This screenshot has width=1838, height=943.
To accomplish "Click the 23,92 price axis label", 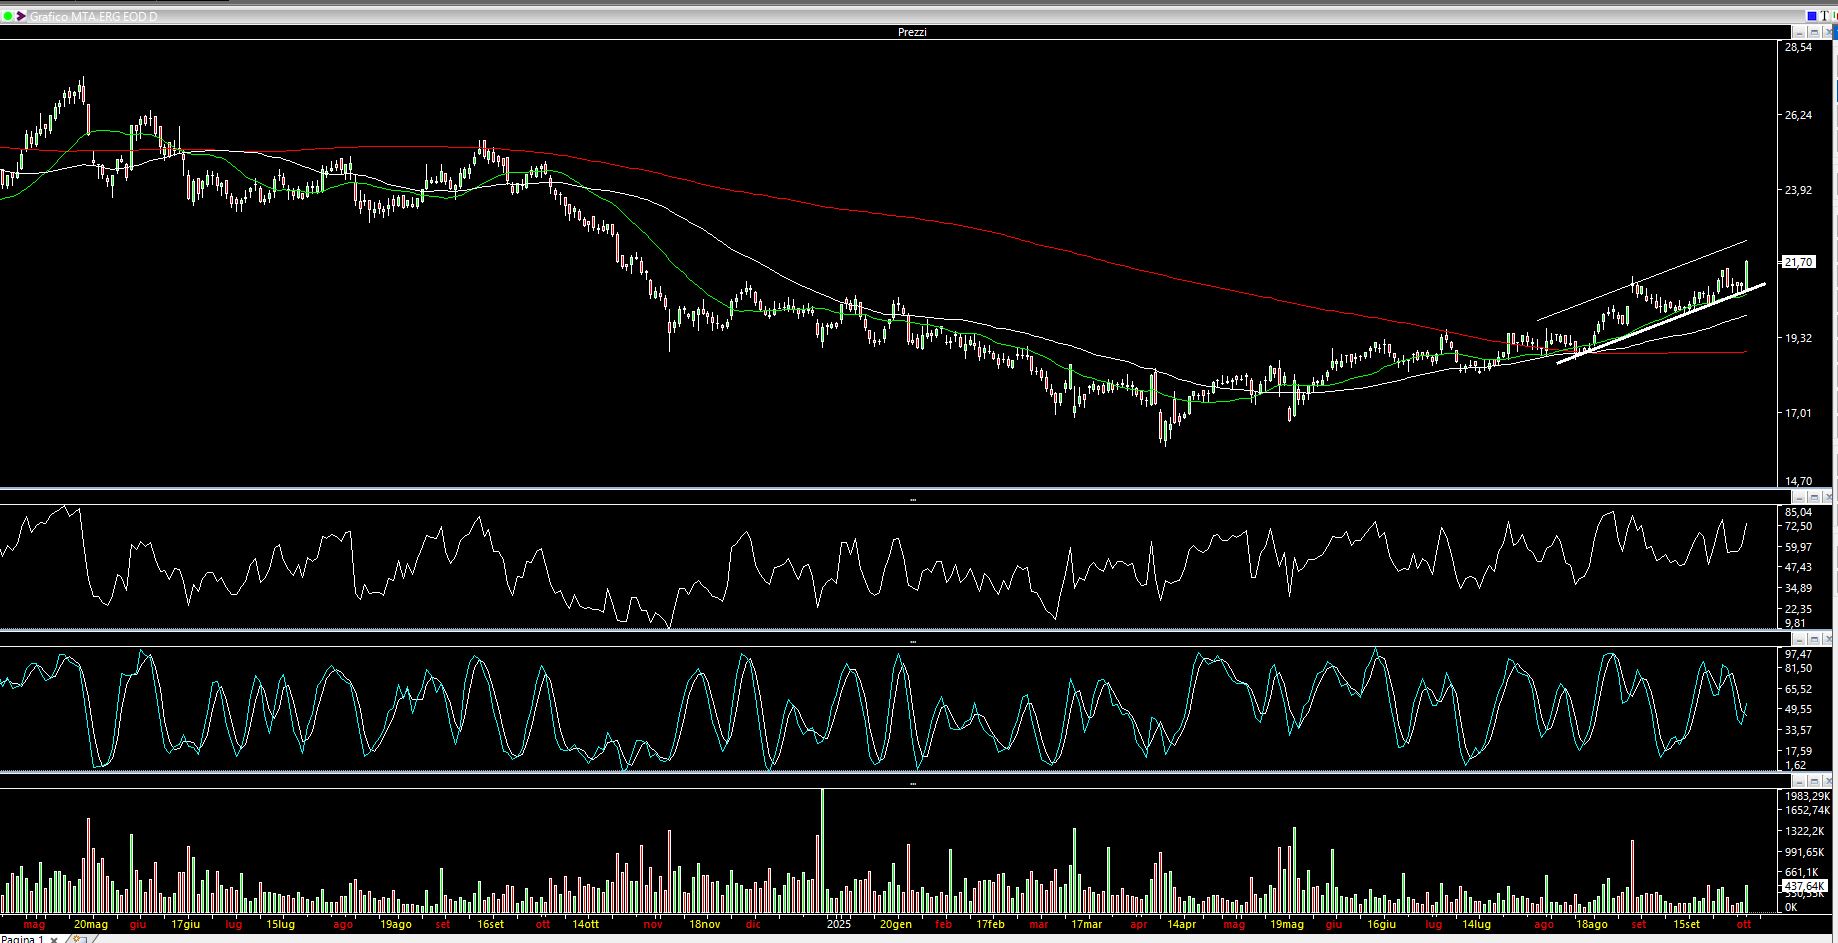I will [x=1798, y=190].
